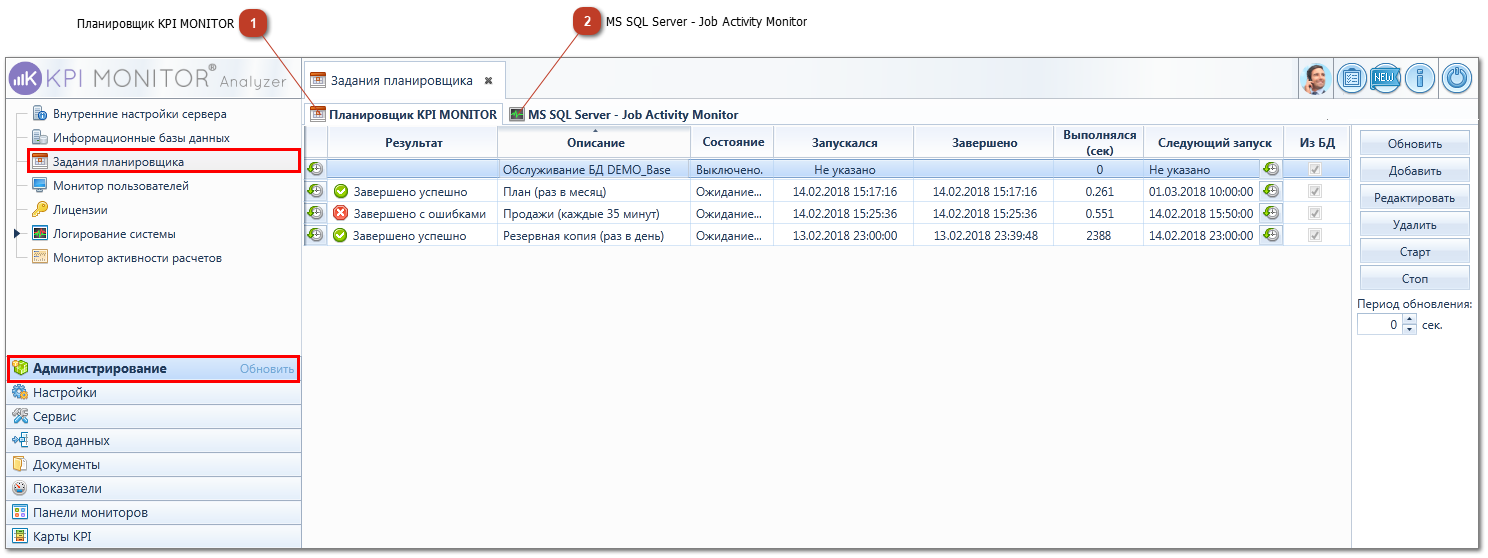Screen dimensions: 1488x558
Task: Expand the Карты KPI sidebar section
Action: (153, 537)
